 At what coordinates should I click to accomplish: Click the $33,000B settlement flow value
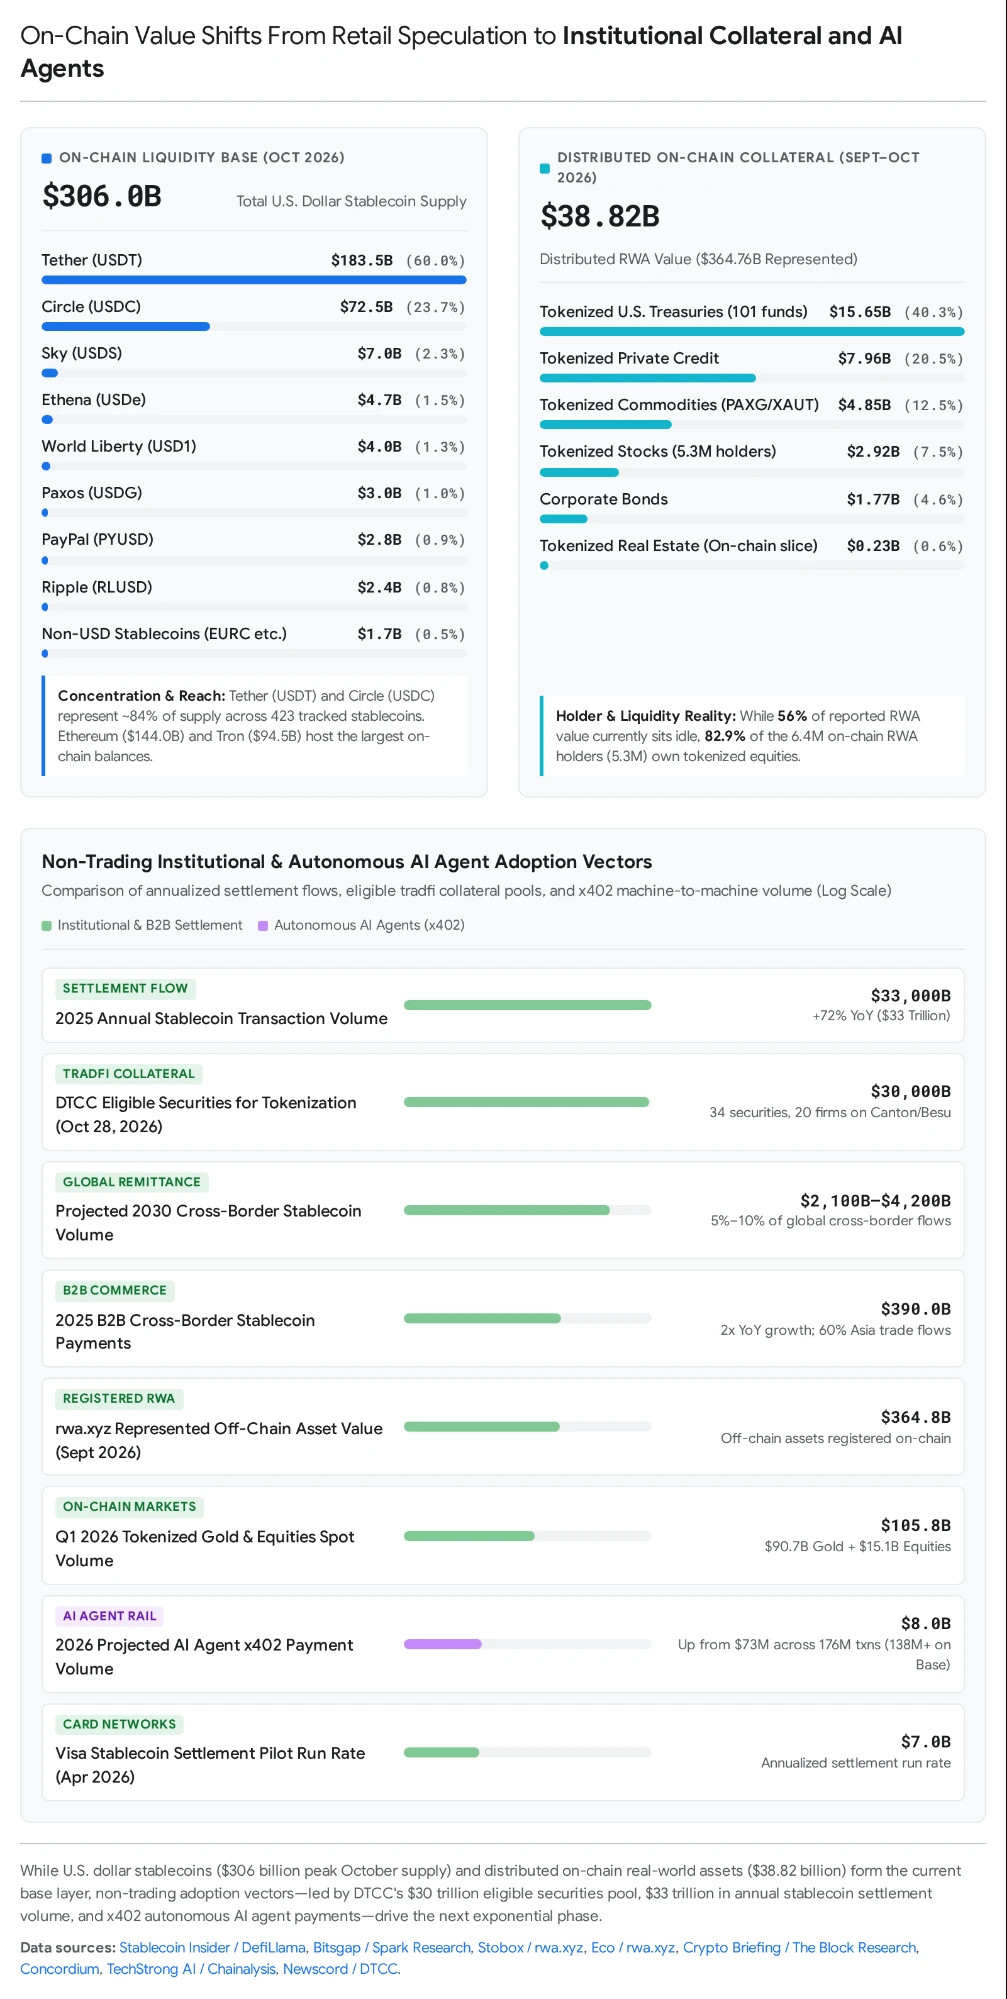click(911, 996)
